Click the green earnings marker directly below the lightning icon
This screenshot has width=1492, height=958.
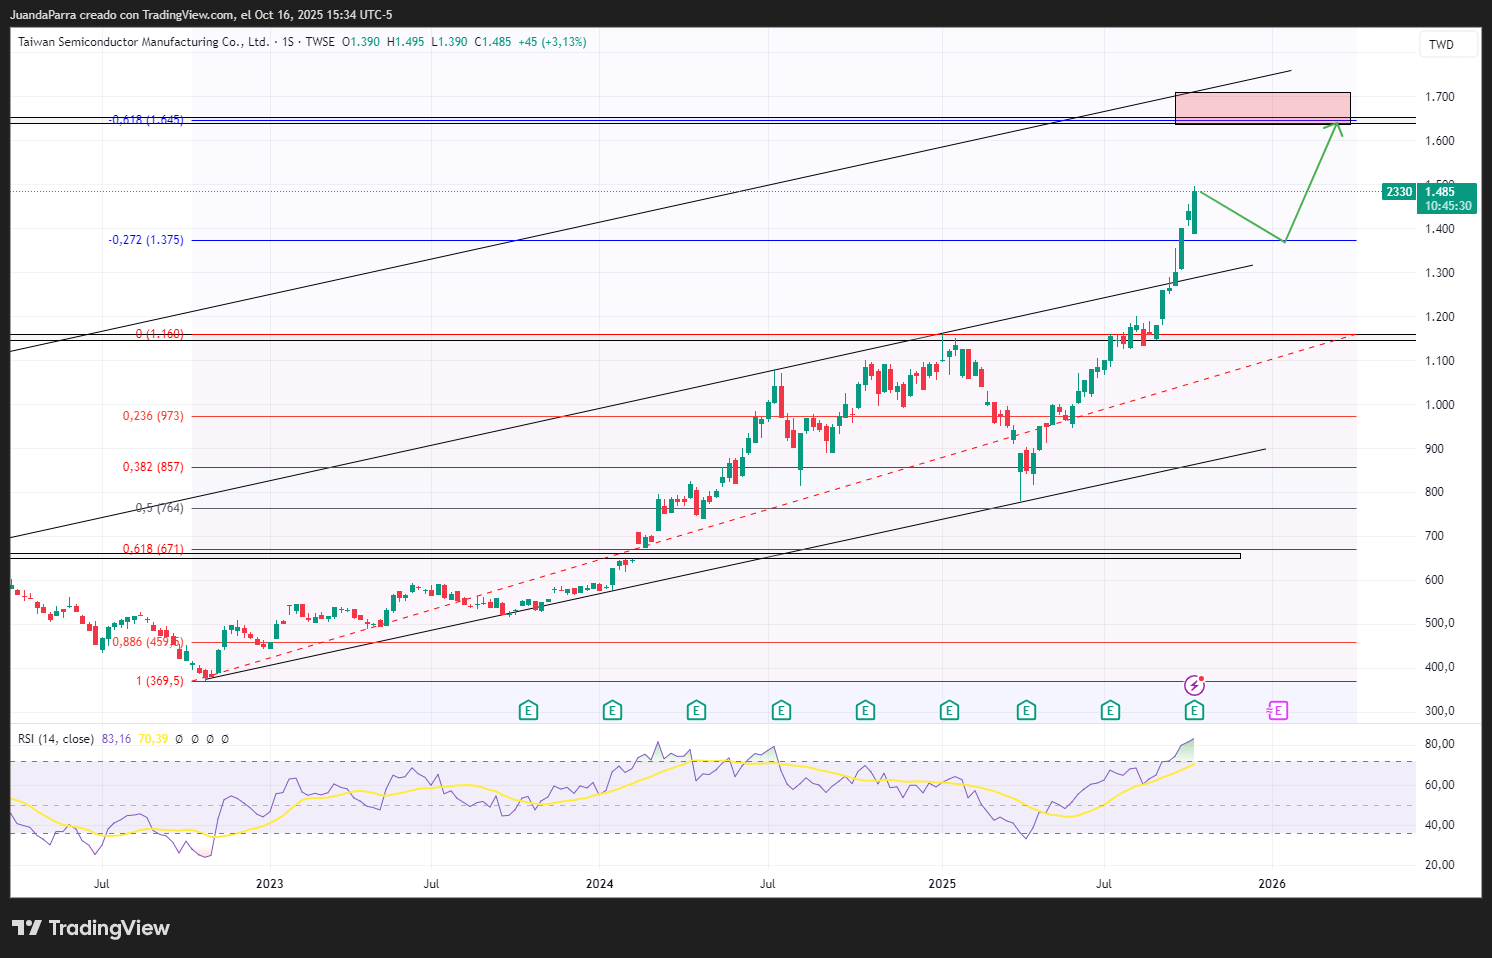[x=1194, y=711]
